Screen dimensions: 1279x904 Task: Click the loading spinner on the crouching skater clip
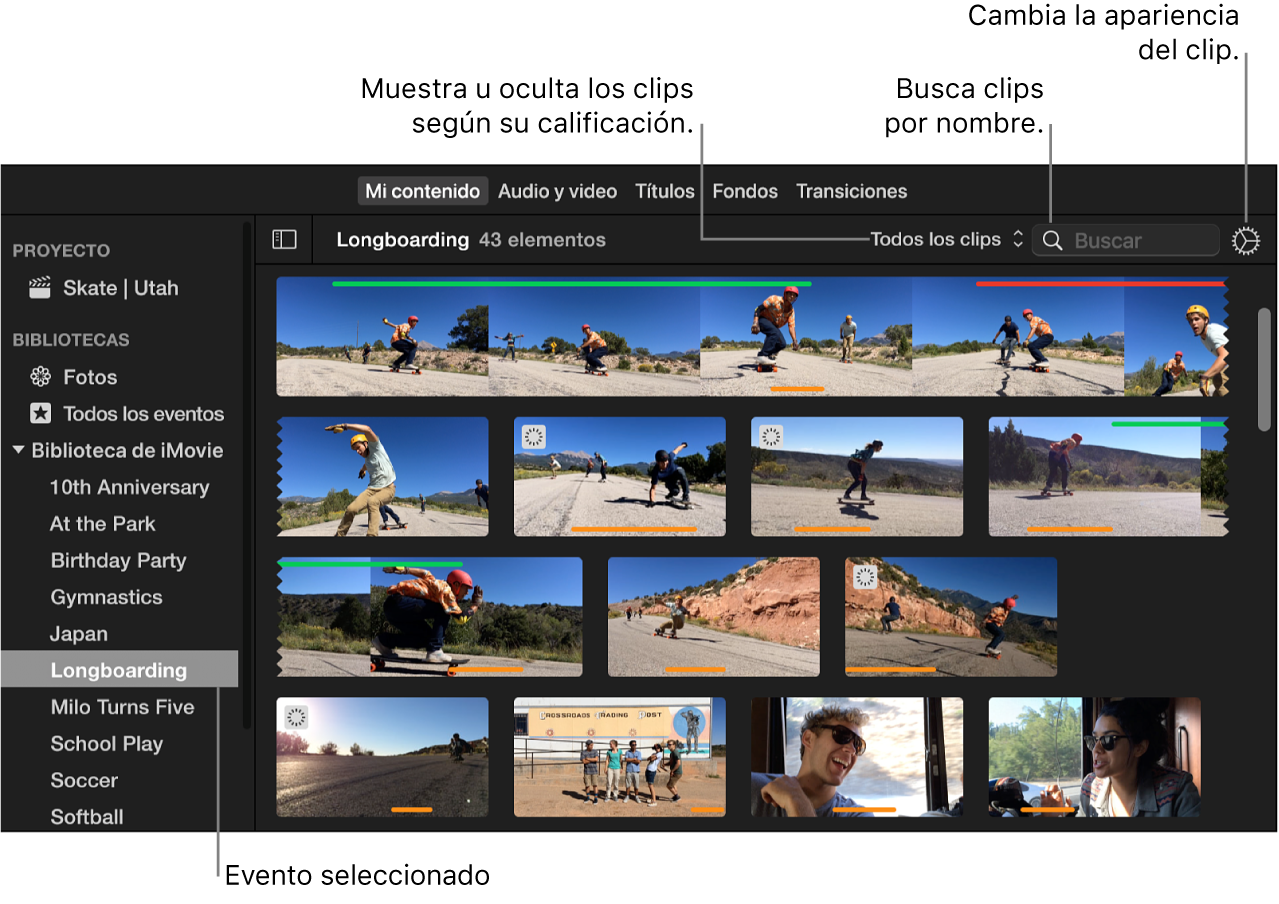[x=534, y=436]
